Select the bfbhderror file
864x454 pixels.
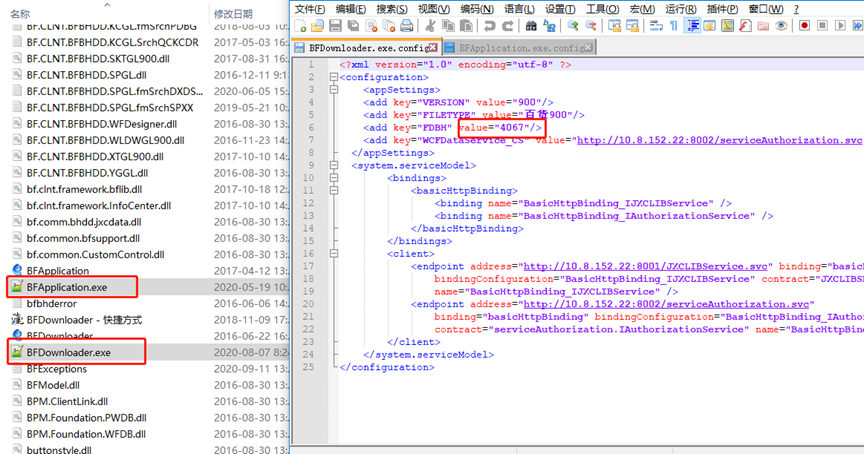(x=51, y=304)
